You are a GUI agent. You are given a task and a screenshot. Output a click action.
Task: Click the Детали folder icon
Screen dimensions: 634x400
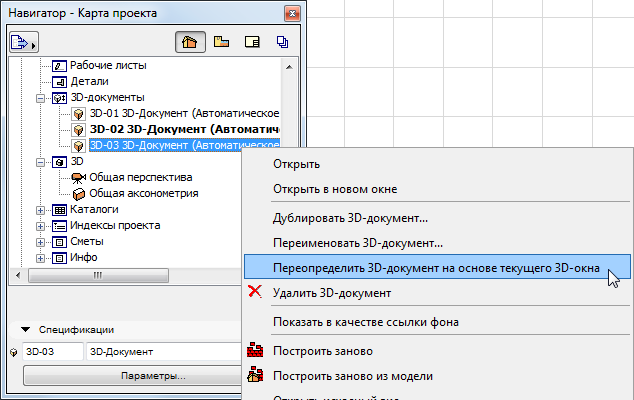[x=59, y=82]
